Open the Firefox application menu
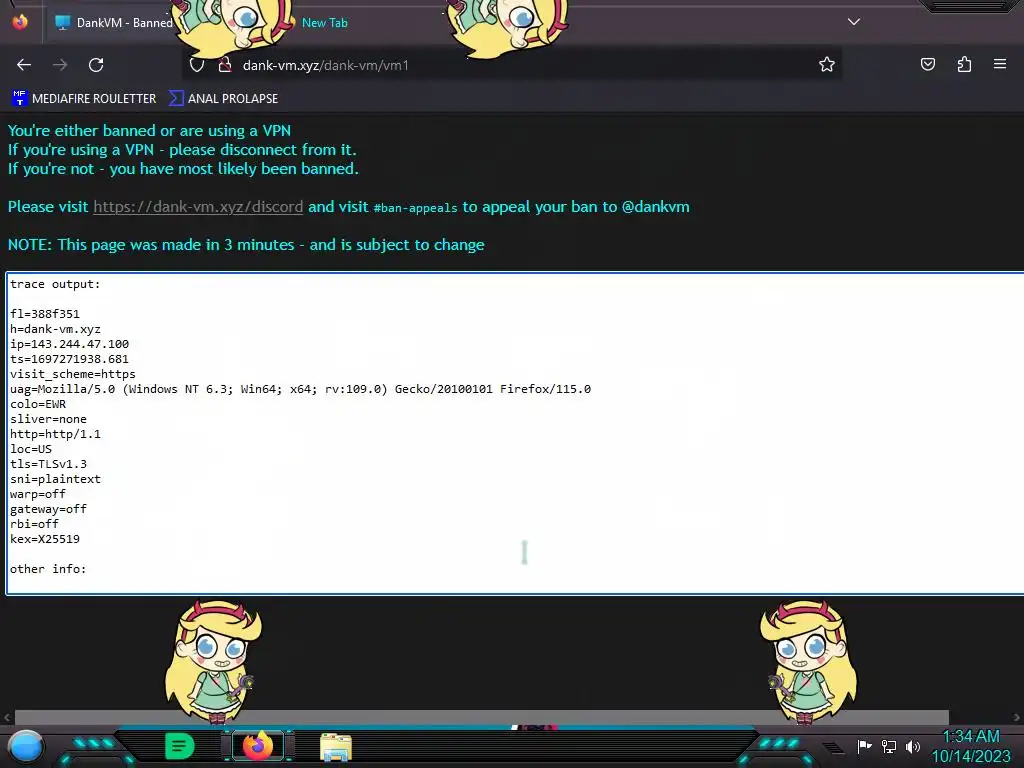The width and height of the screenshot is (1024, 768). [x=1000, y=64]
